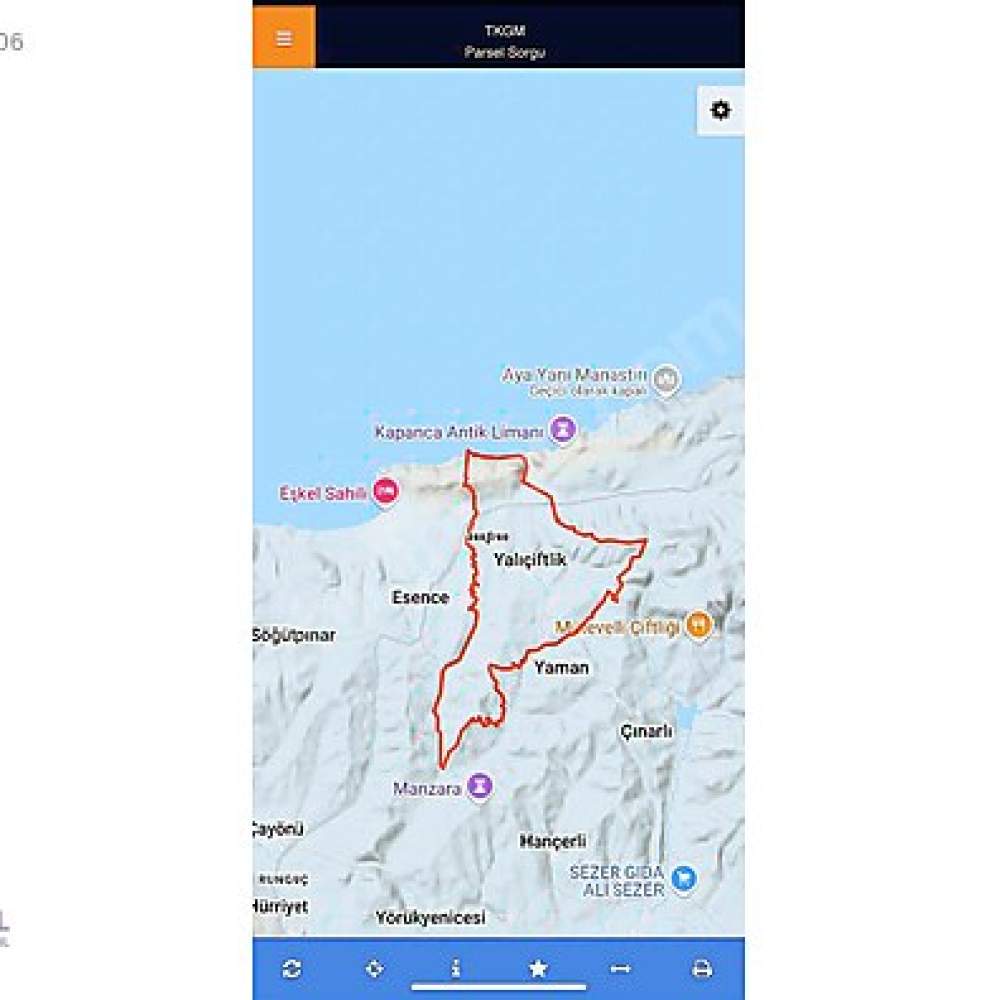Click the Çınarlı place label
Screen dimensions: 1000x1000
646,731
